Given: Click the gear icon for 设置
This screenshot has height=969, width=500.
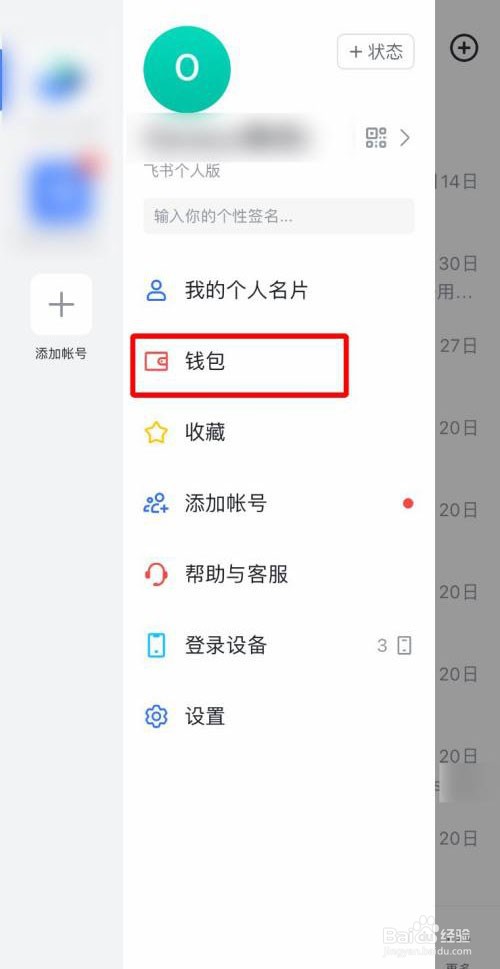Looking at the screenshot, I should point(156,716).
